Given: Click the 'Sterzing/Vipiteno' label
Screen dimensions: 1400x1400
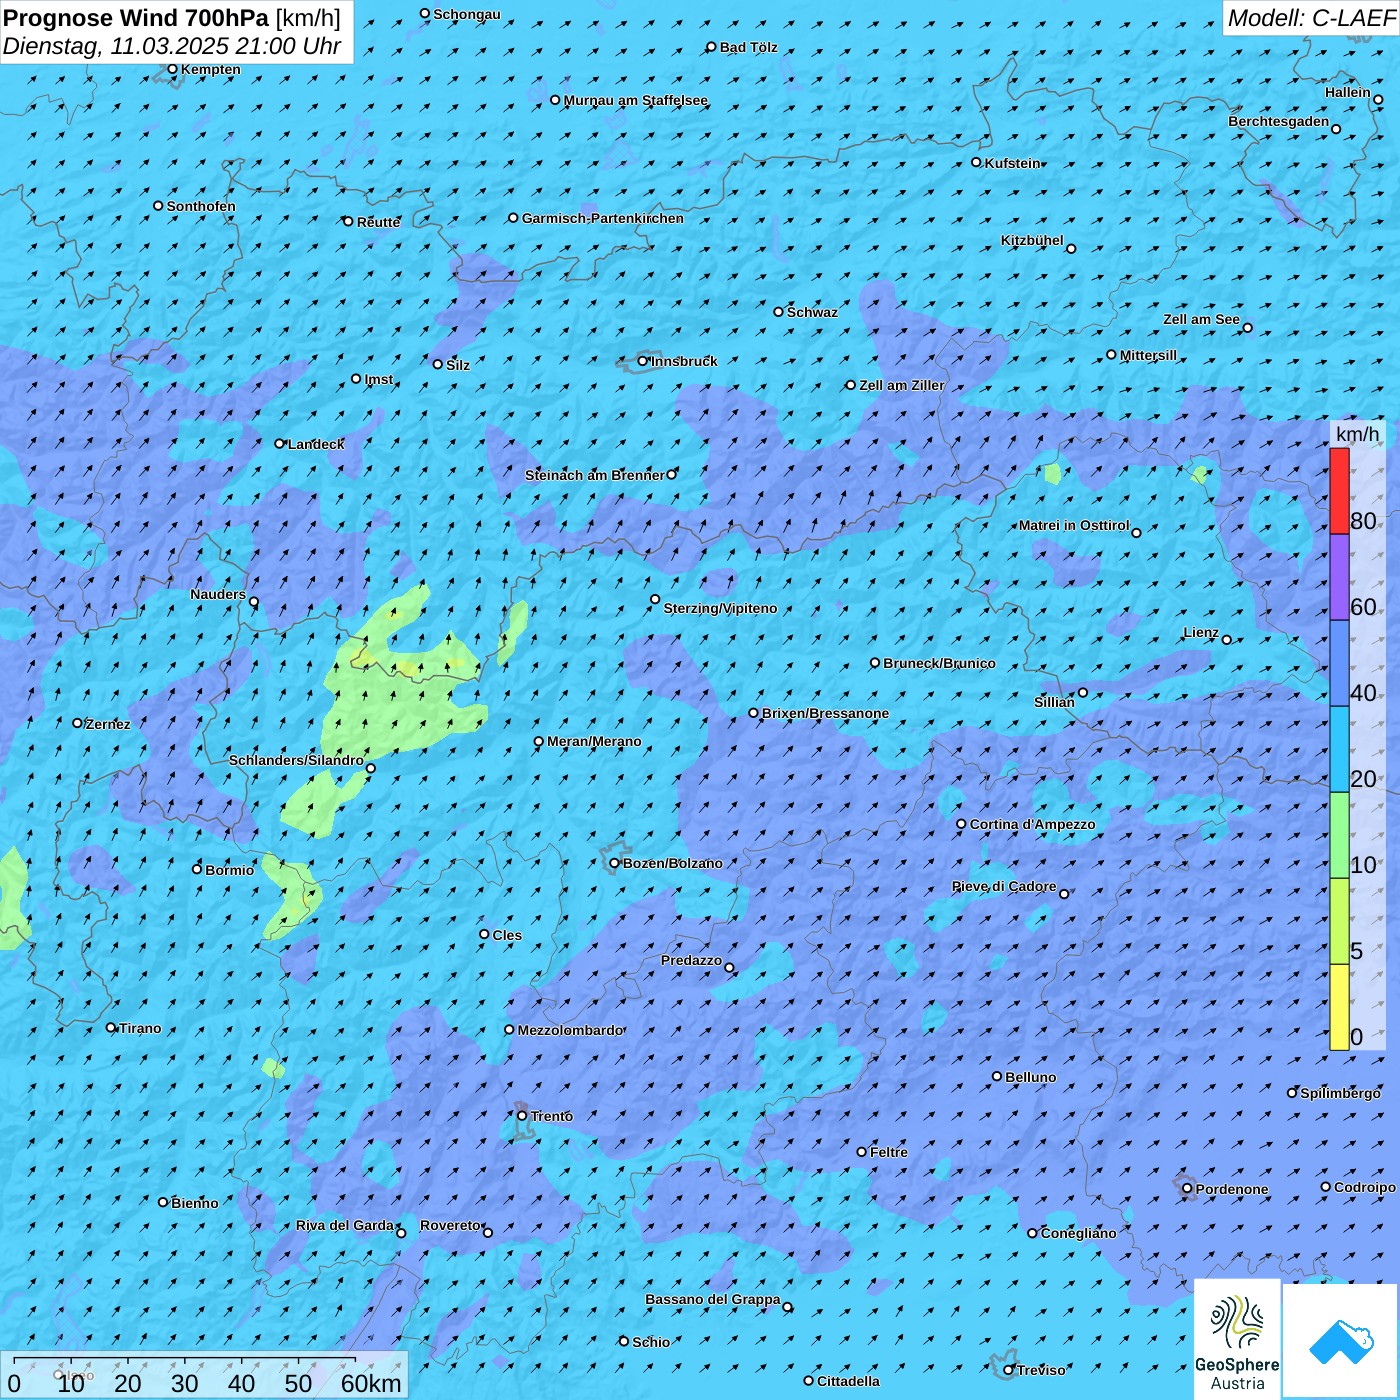Looking at the screenshot, I should click(x=720, y=608).
